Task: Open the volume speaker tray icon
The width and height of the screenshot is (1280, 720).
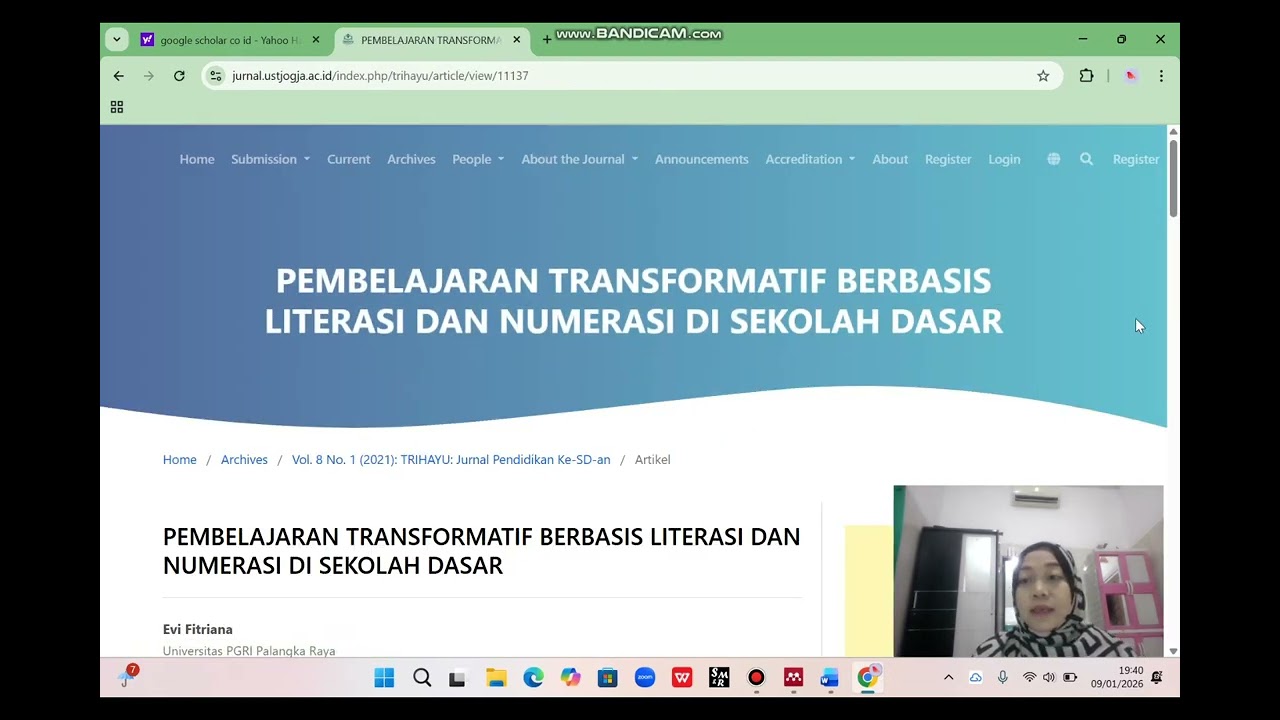Action: point(1049,678)
